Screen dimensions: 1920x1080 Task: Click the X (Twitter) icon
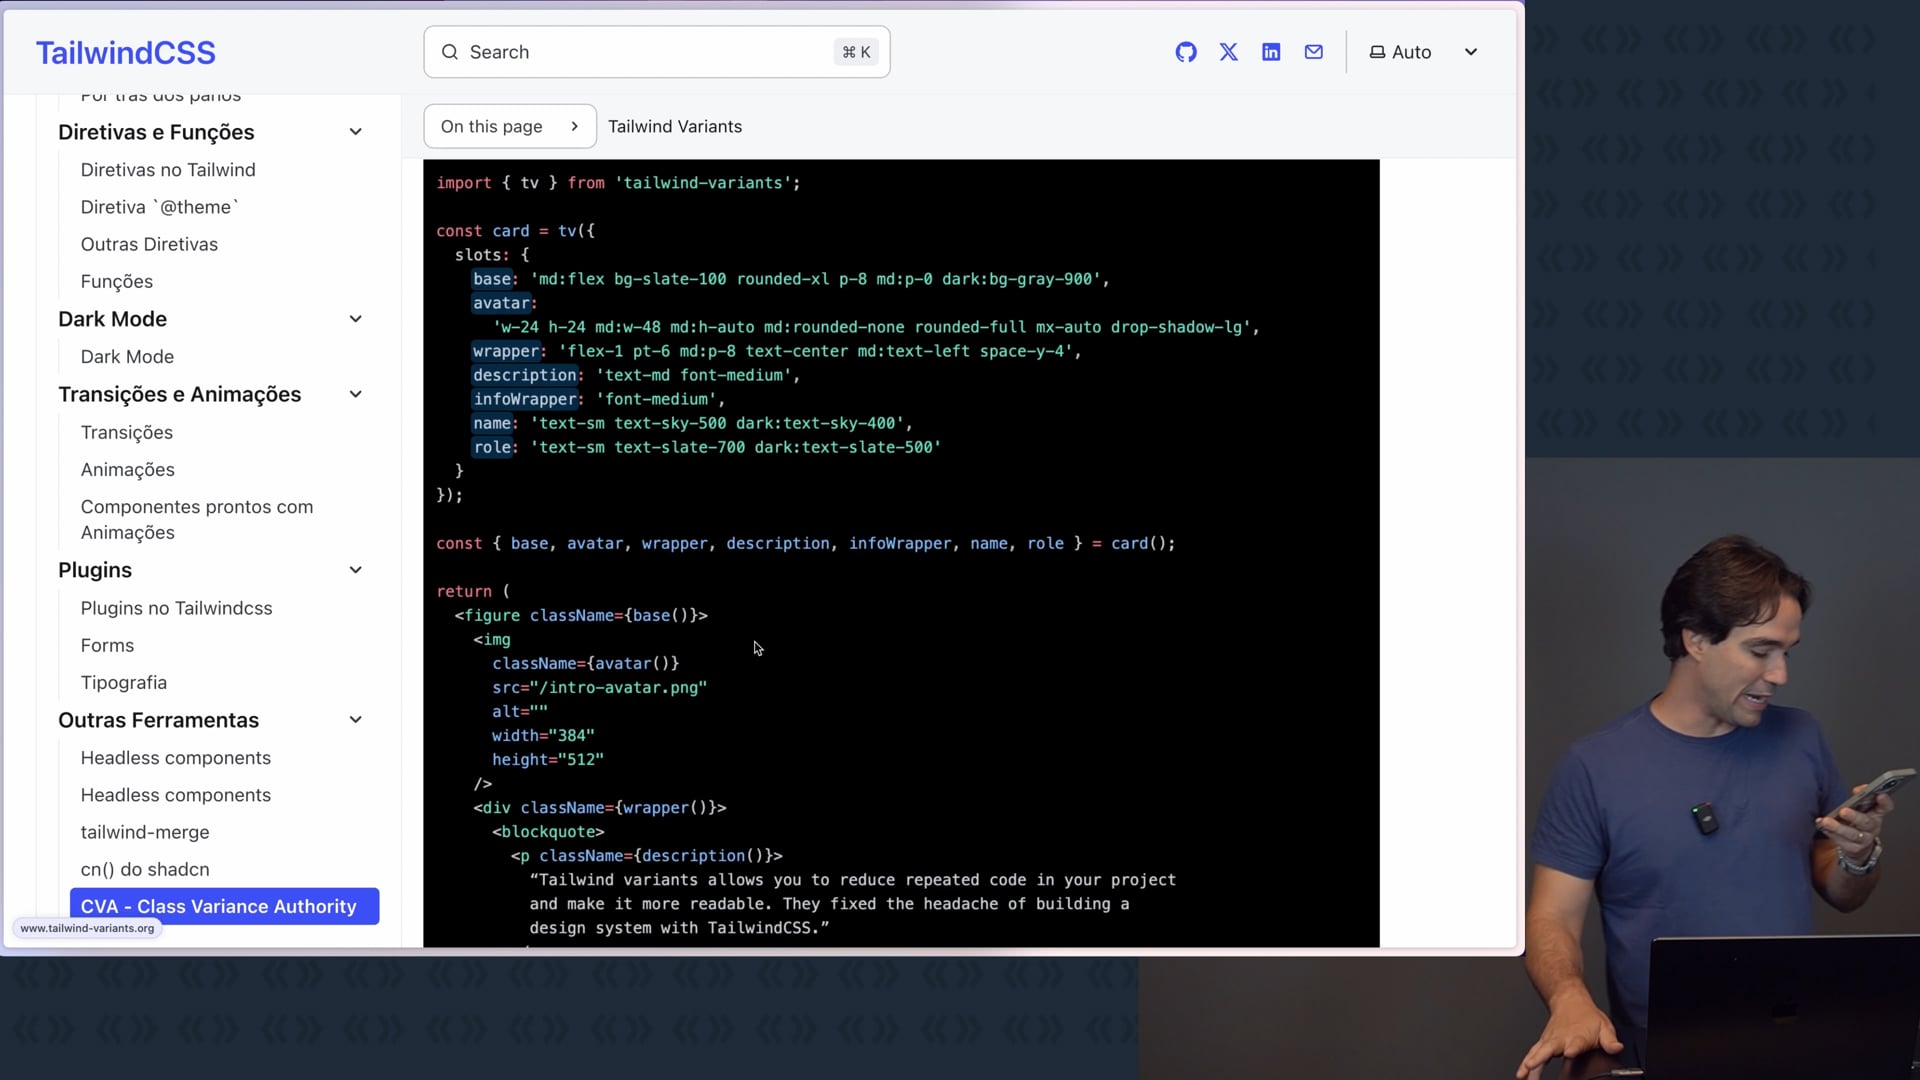[x=1229, y=52]
